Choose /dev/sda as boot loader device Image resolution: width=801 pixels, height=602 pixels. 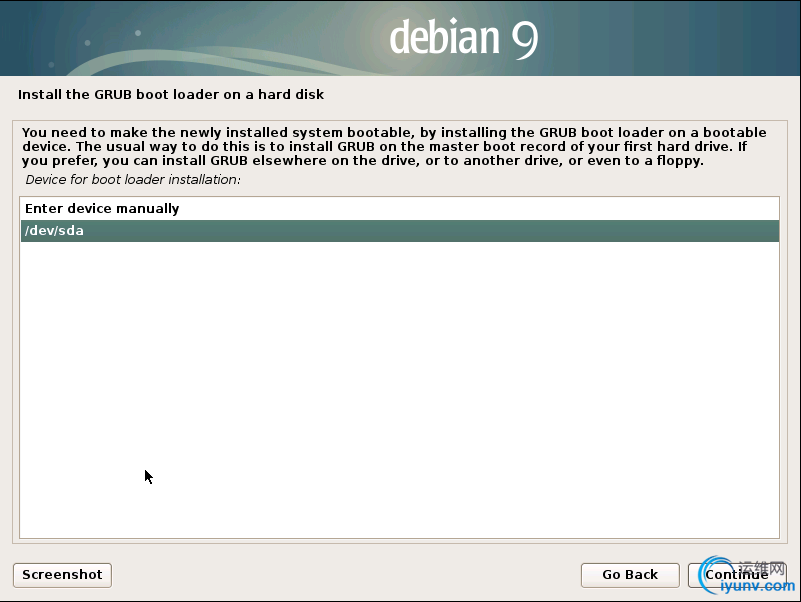click(399, 231)
